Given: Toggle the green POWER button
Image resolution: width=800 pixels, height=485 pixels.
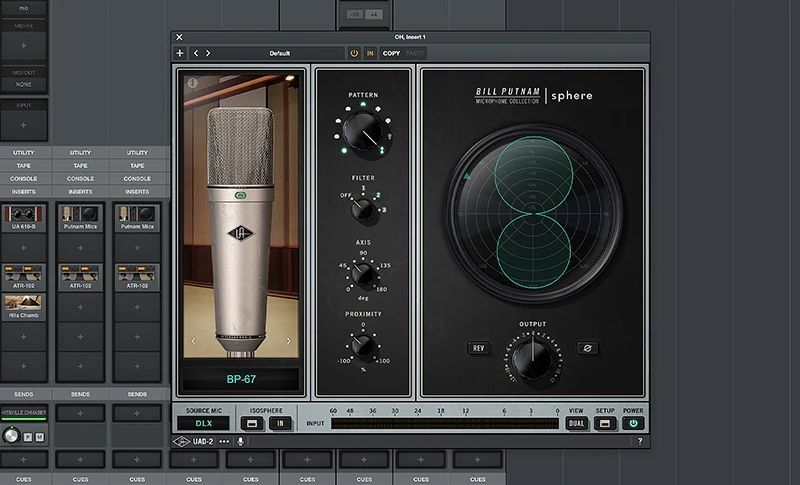Looking at the screenshot, I should coord(633,423).
